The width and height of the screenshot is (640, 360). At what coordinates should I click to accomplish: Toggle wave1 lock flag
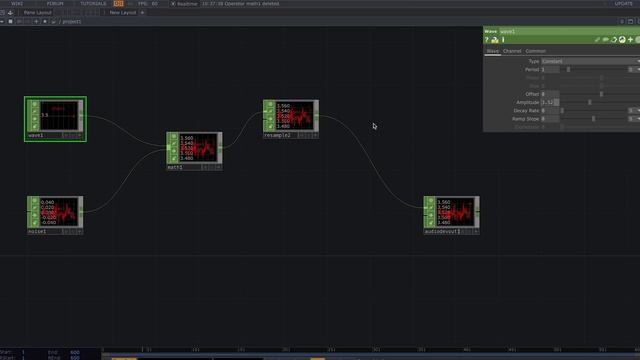(x=35, y=119)
